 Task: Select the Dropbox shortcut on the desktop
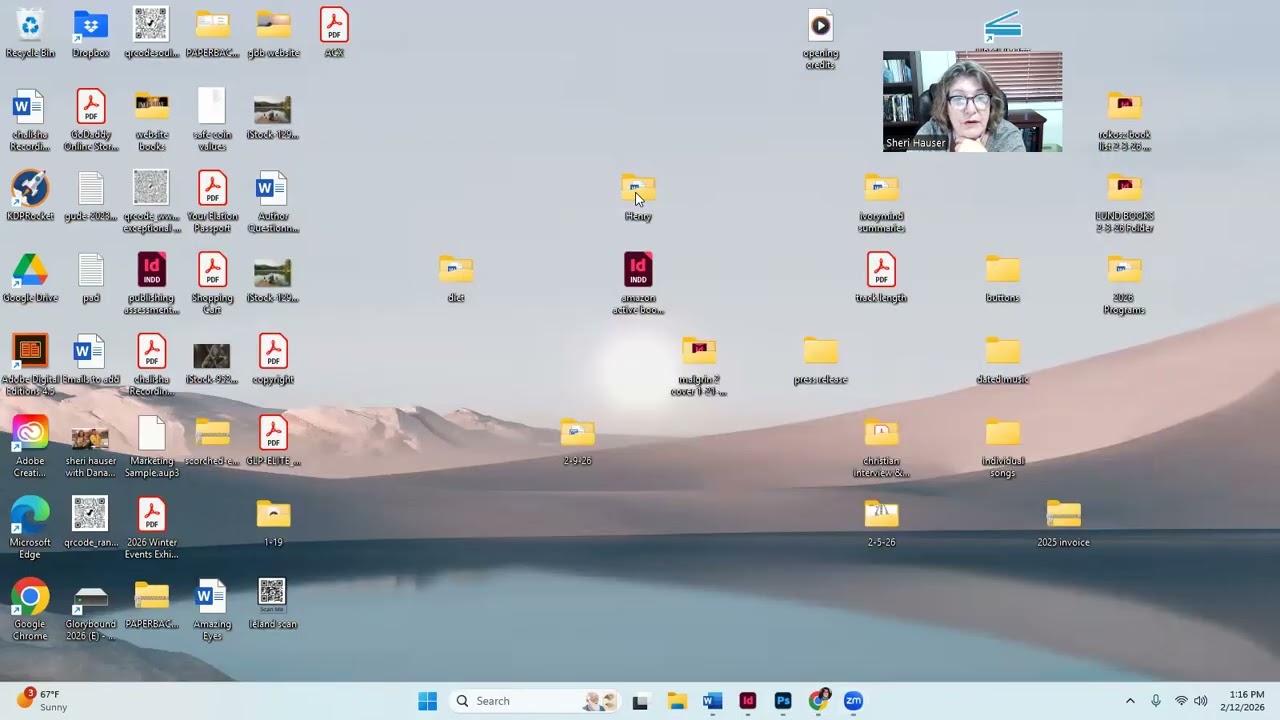tap(90, 33)
